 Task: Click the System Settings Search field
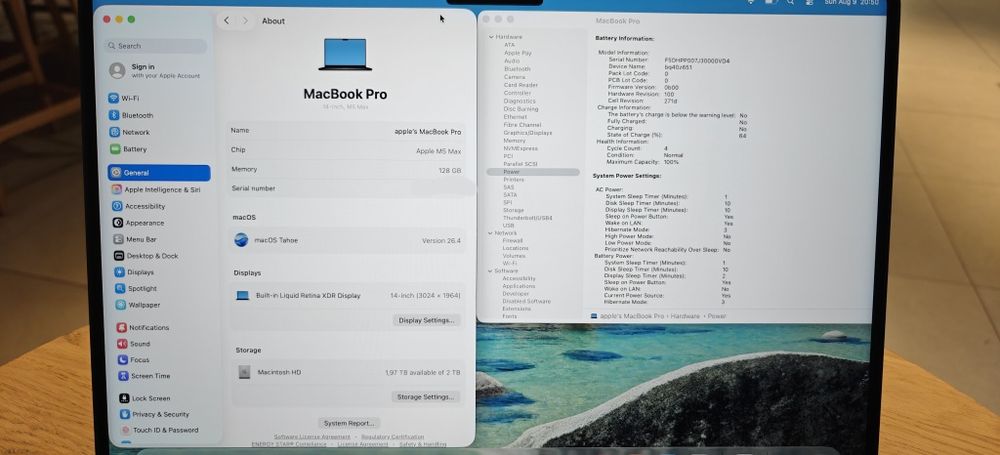click(x=155, y=46)
